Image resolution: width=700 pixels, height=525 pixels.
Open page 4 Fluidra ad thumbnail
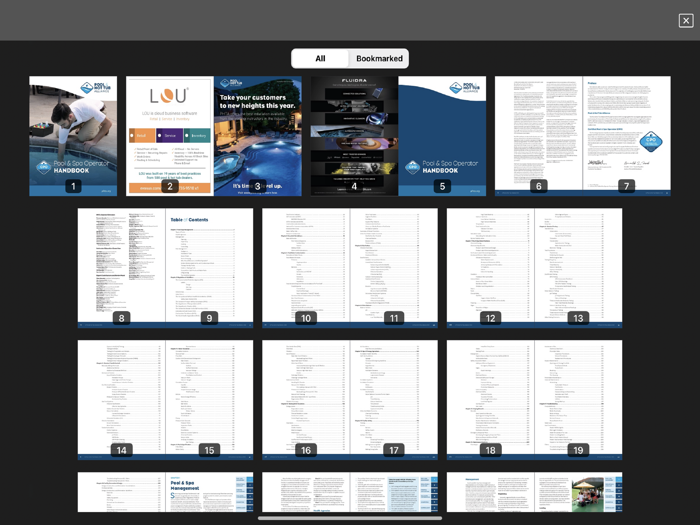click(x=354, y=136)
